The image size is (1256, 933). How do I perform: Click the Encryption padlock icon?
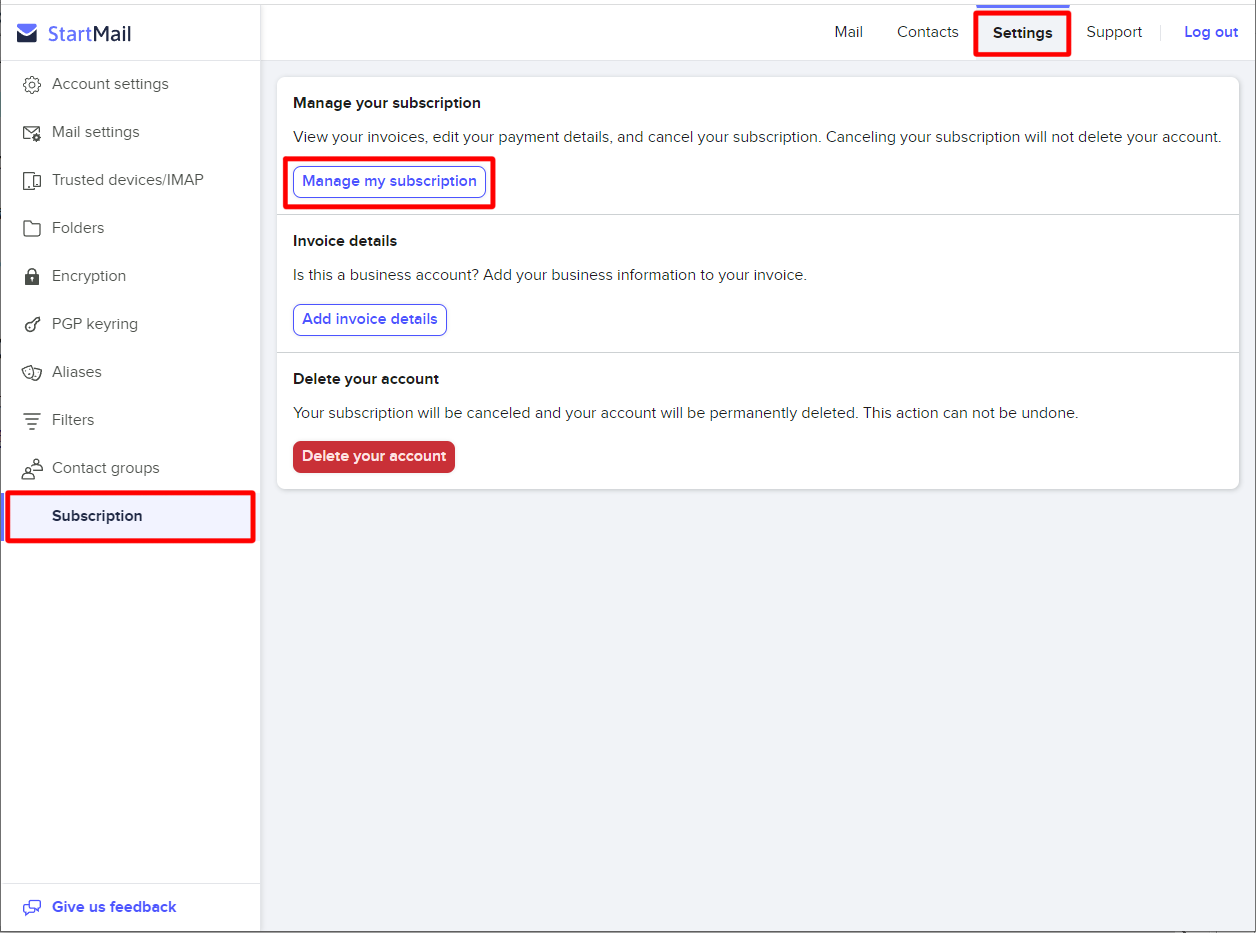tap(32, 276)
